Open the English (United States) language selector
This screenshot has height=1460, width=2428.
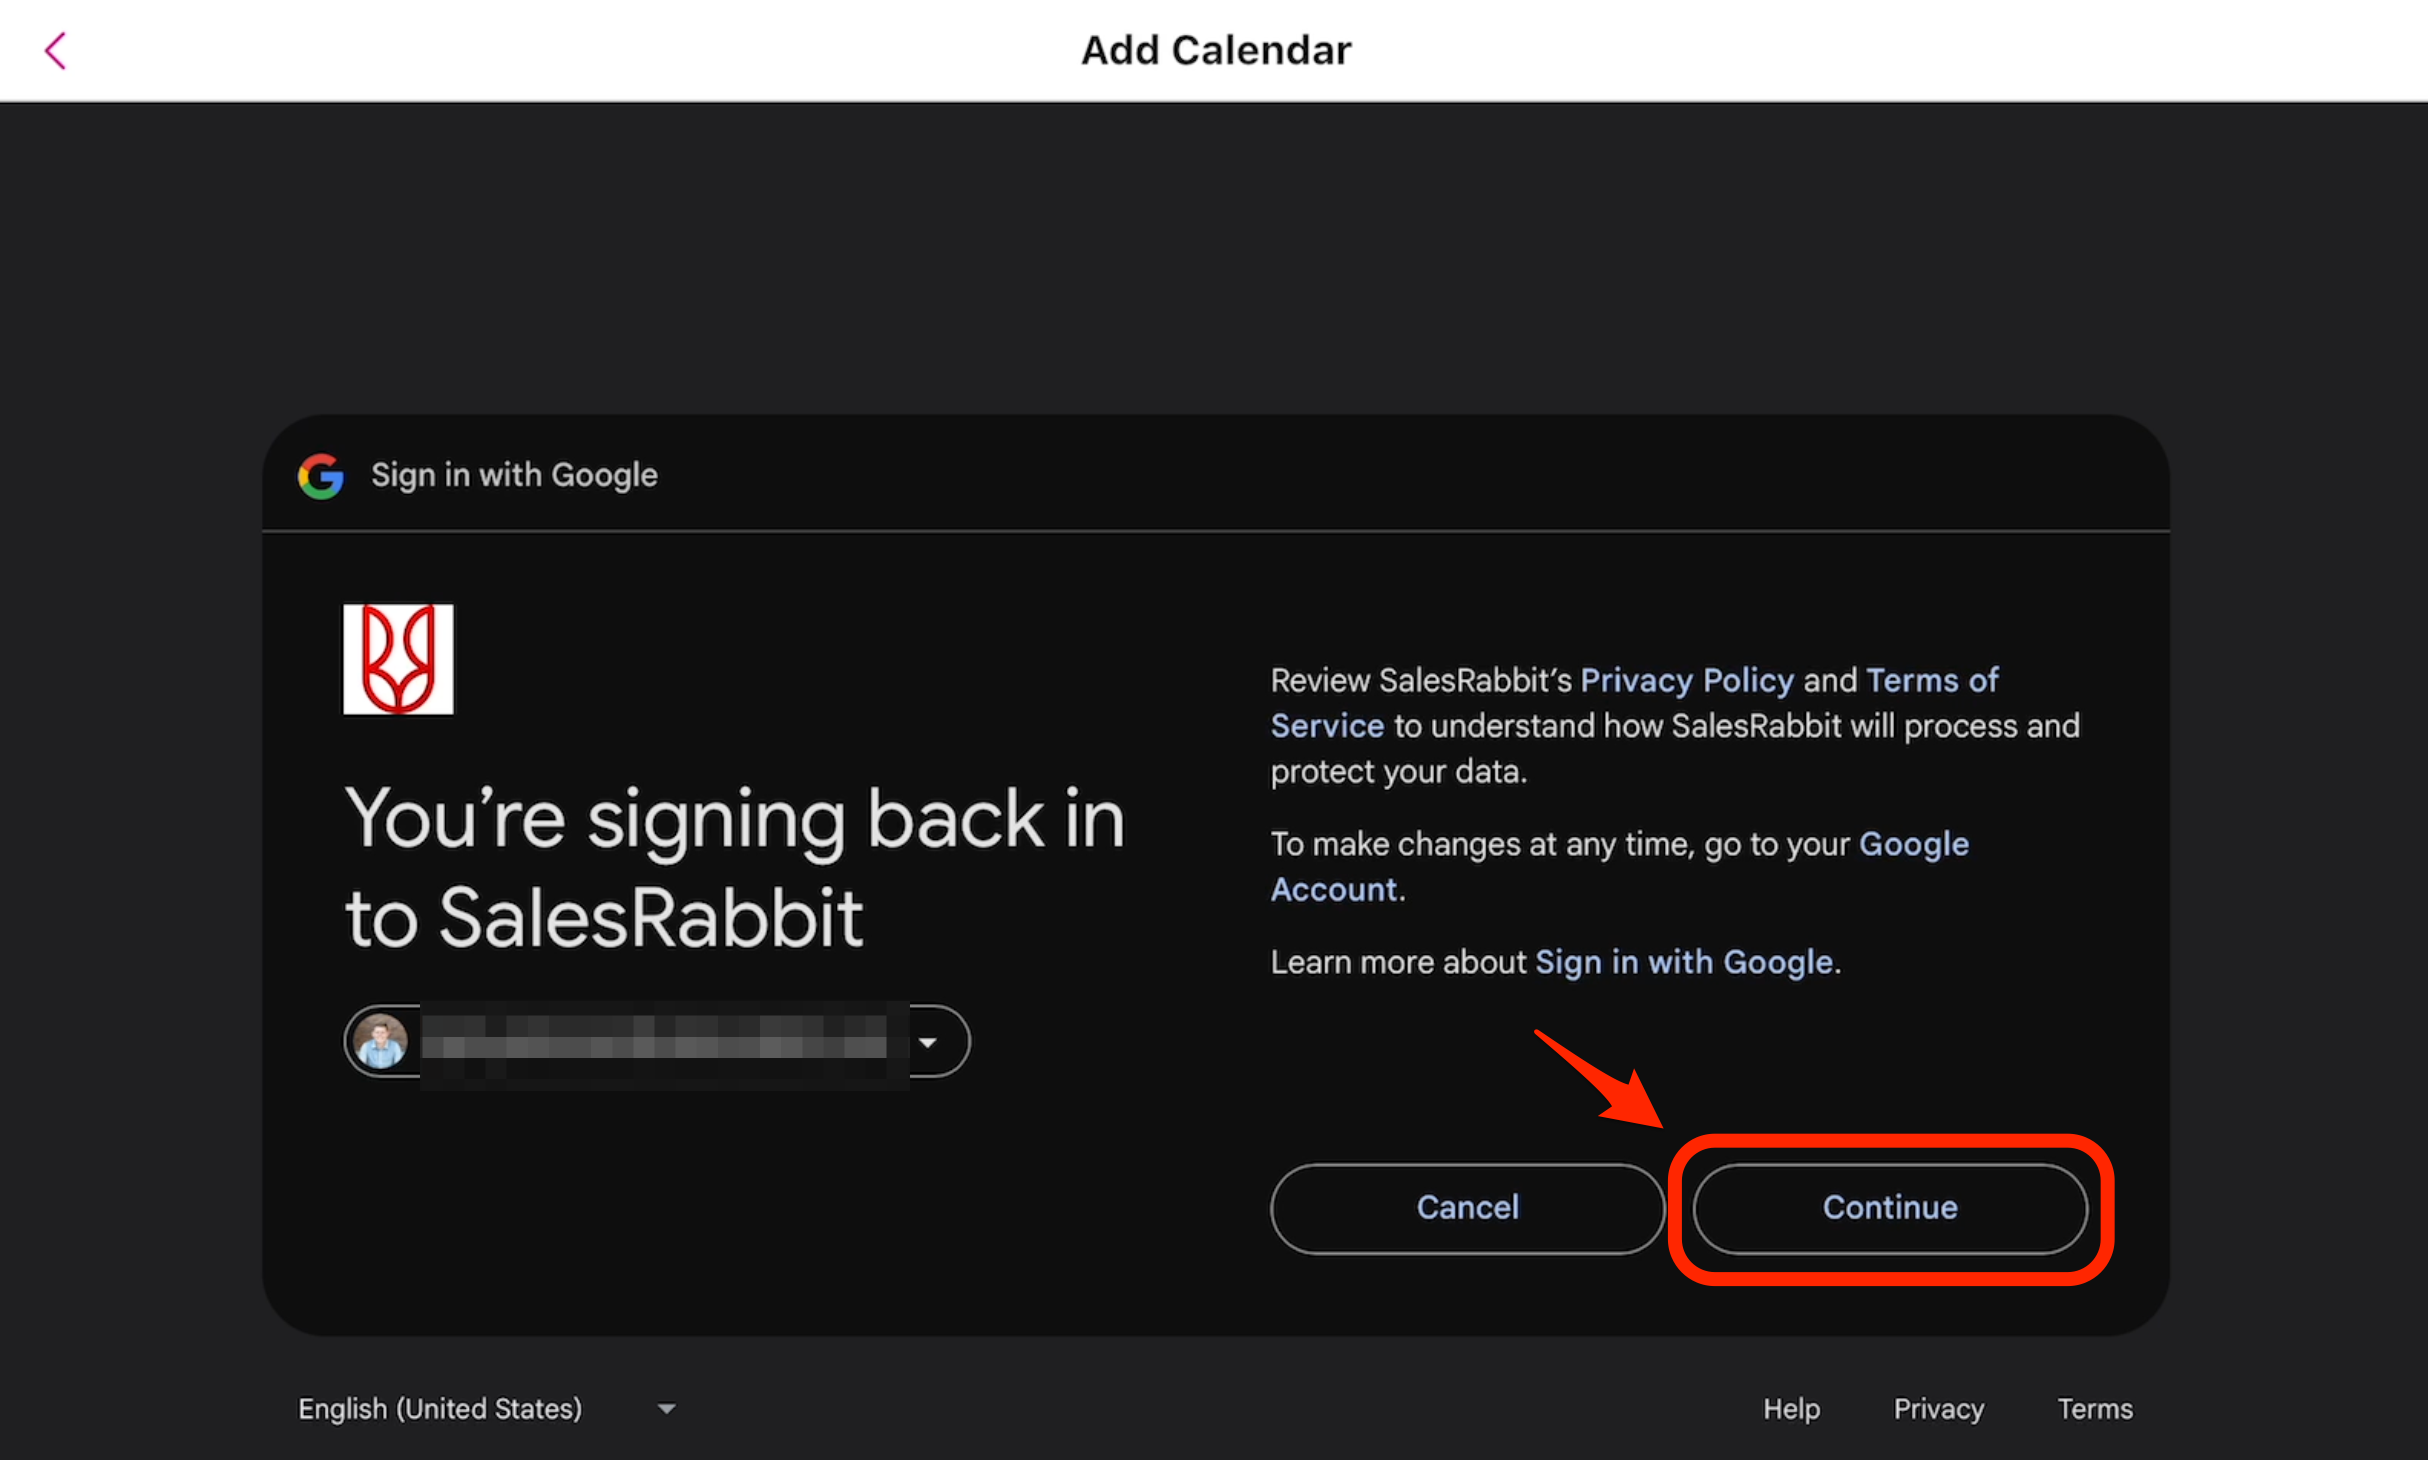coord(440,1409)
